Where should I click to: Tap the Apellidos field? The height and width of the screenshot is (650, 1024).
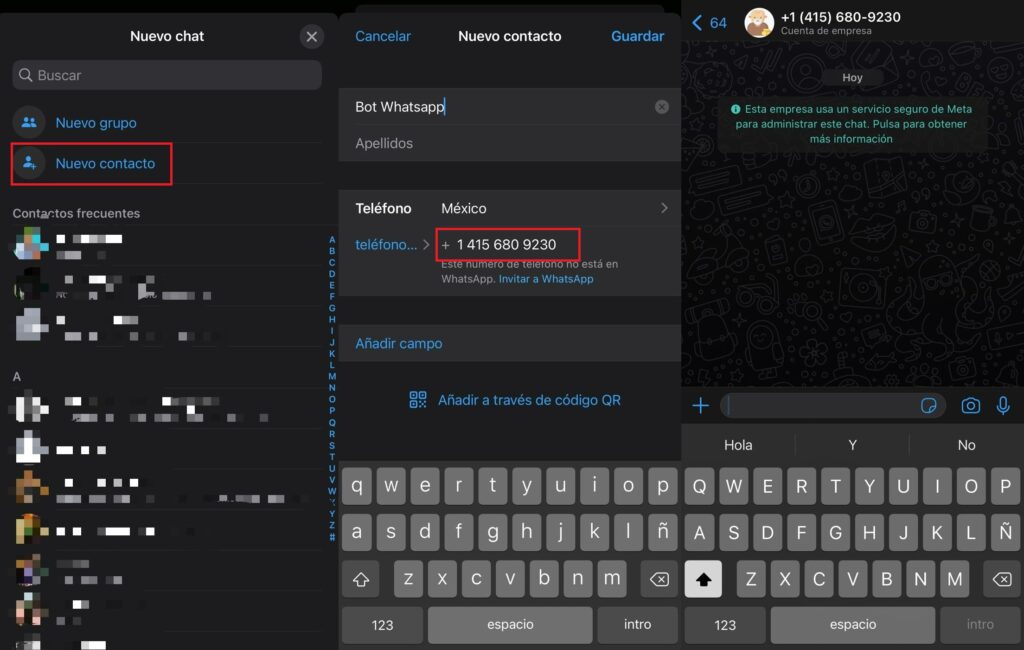click(509, 144)
